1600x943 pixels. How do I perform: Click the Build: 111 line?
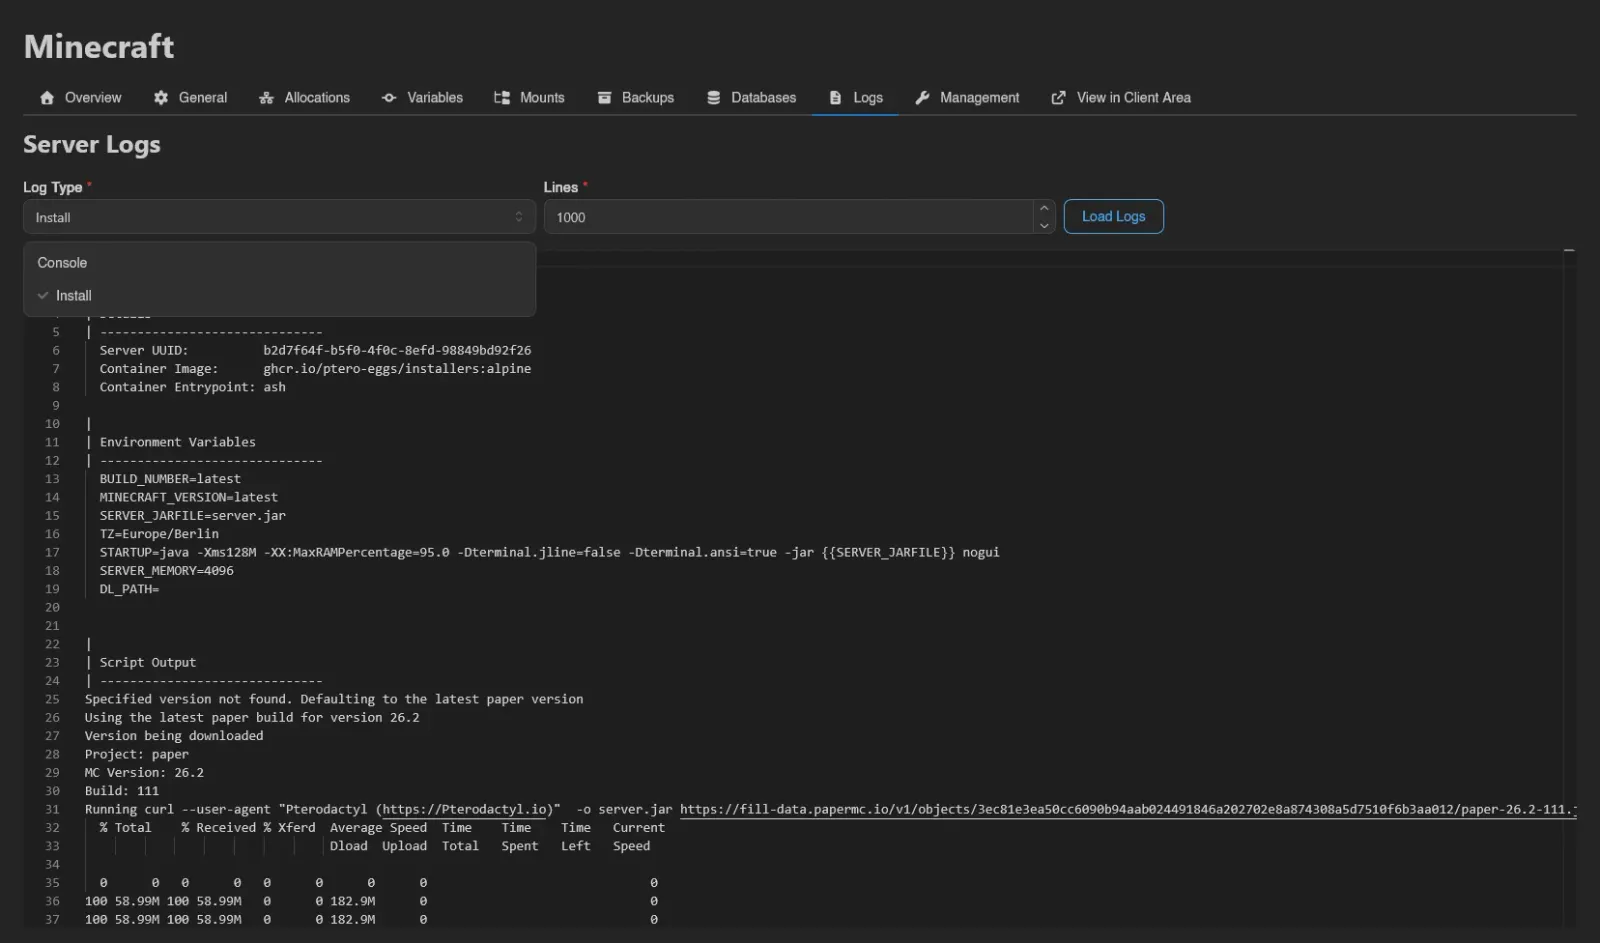121,791
